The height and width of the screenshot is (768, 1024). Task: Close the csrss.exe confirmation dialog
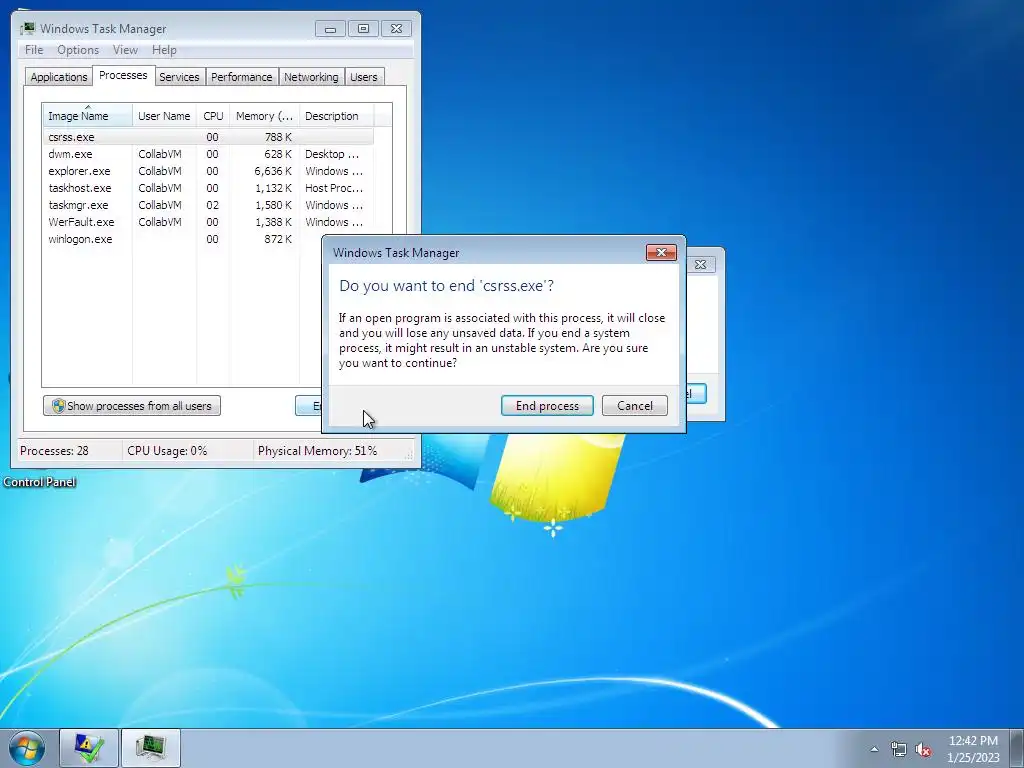(x=661, y=253)
